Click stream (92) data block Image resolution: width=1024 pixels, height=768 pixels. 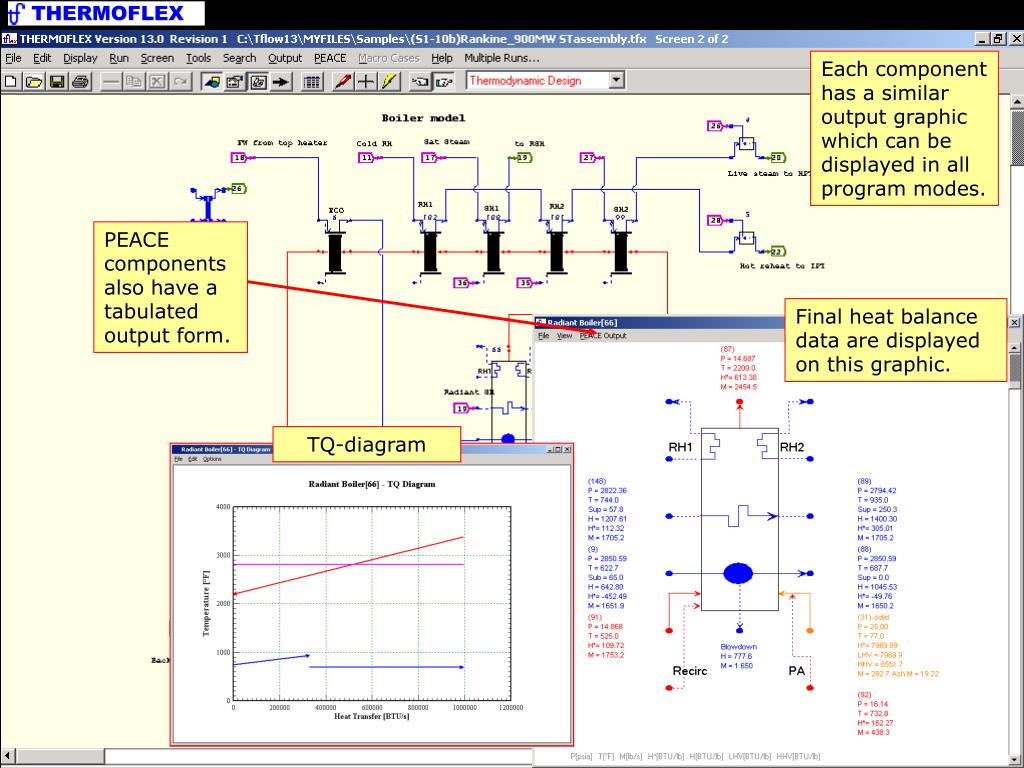click(876, 714)
